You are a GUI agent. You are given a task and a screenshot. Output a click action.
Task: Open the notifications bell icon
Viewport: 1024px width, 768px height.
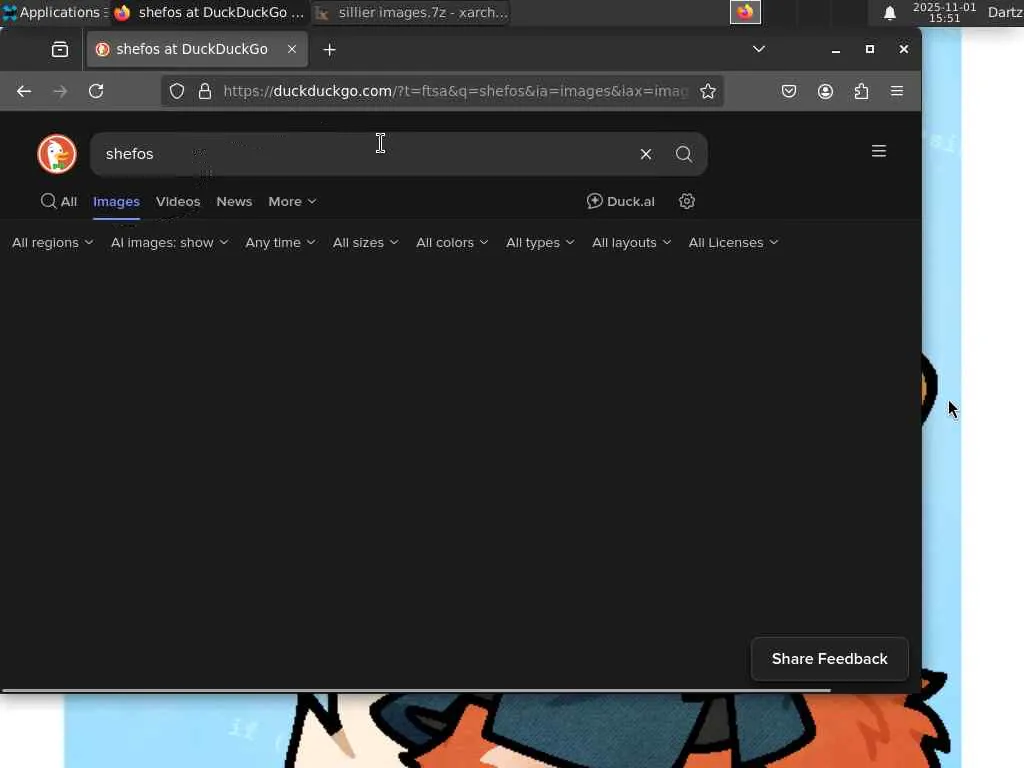(x=889, y=13)
